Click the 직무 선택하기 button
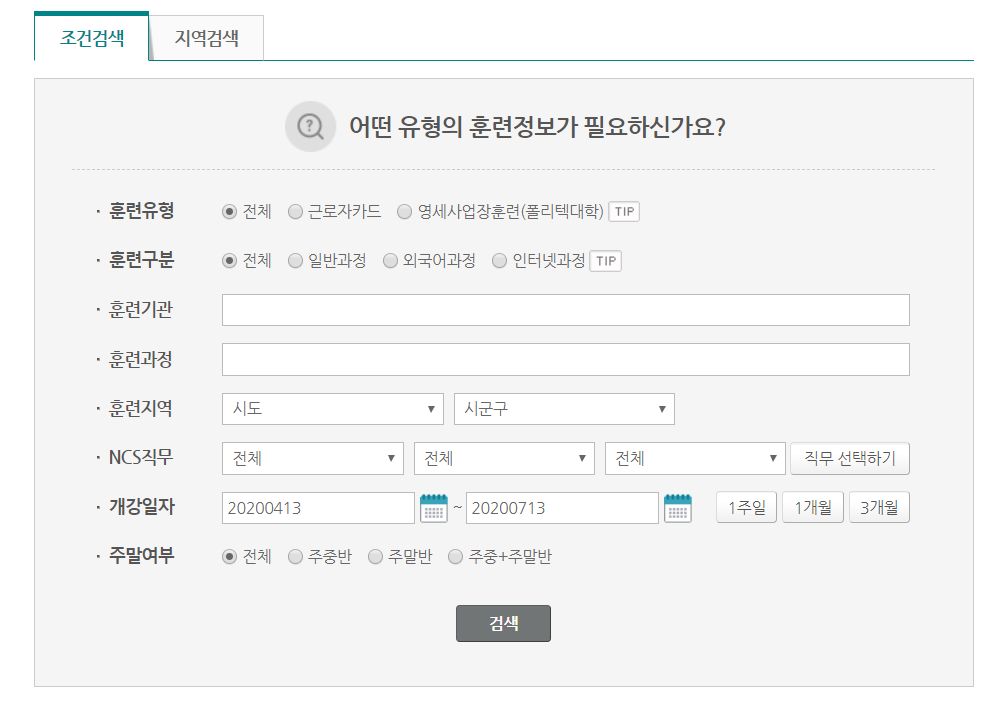 point(850,458)
